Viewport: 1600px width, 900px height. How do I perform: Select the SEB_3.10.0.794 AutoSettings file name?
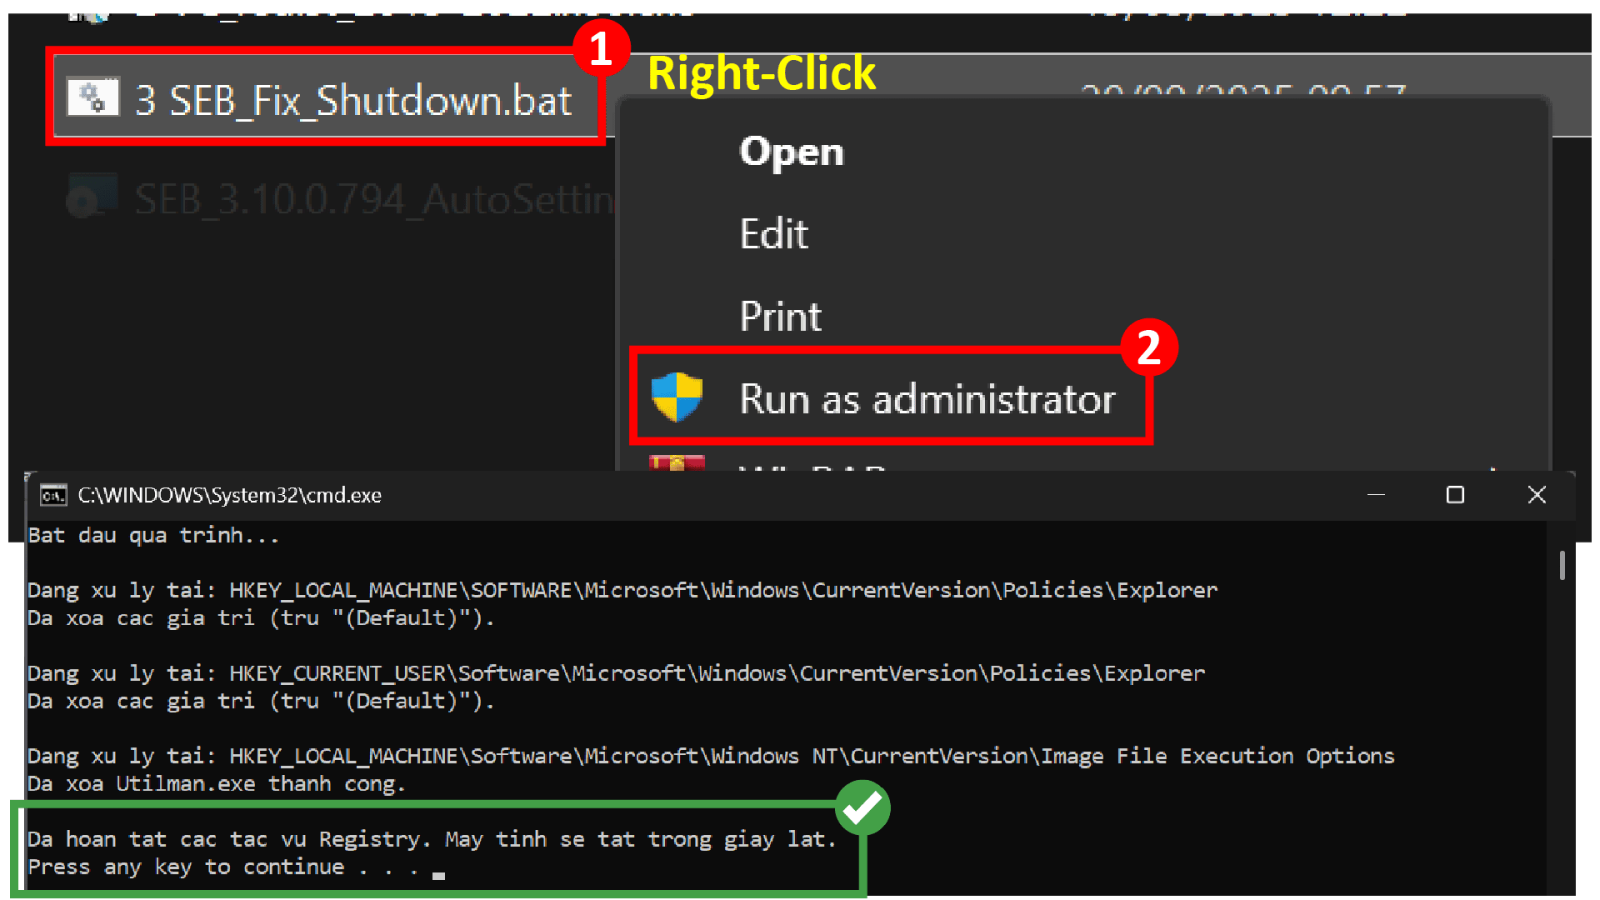(x=375, y=200)
